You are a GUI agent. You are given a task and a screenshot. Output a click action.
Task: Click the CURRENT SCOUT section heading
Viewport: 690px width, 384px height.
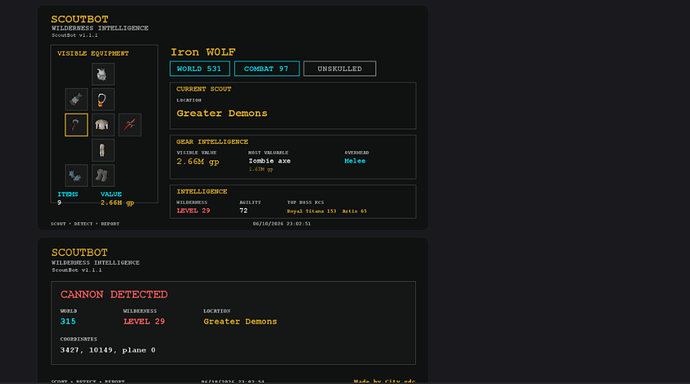point(204,89)
